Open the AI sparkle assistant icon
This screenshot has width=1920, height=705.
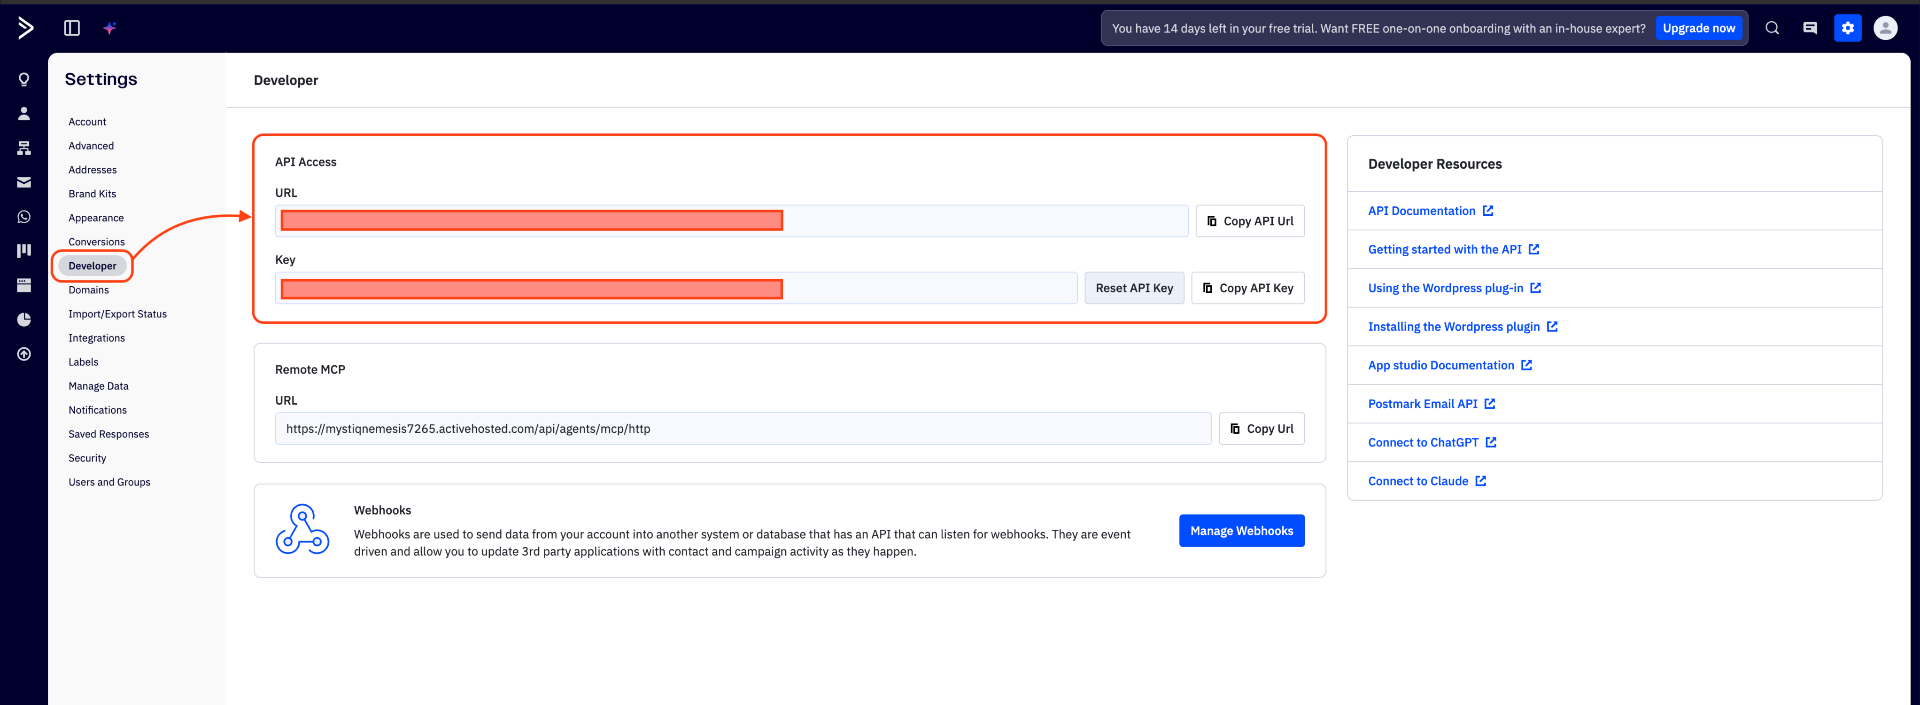(110, 28)
